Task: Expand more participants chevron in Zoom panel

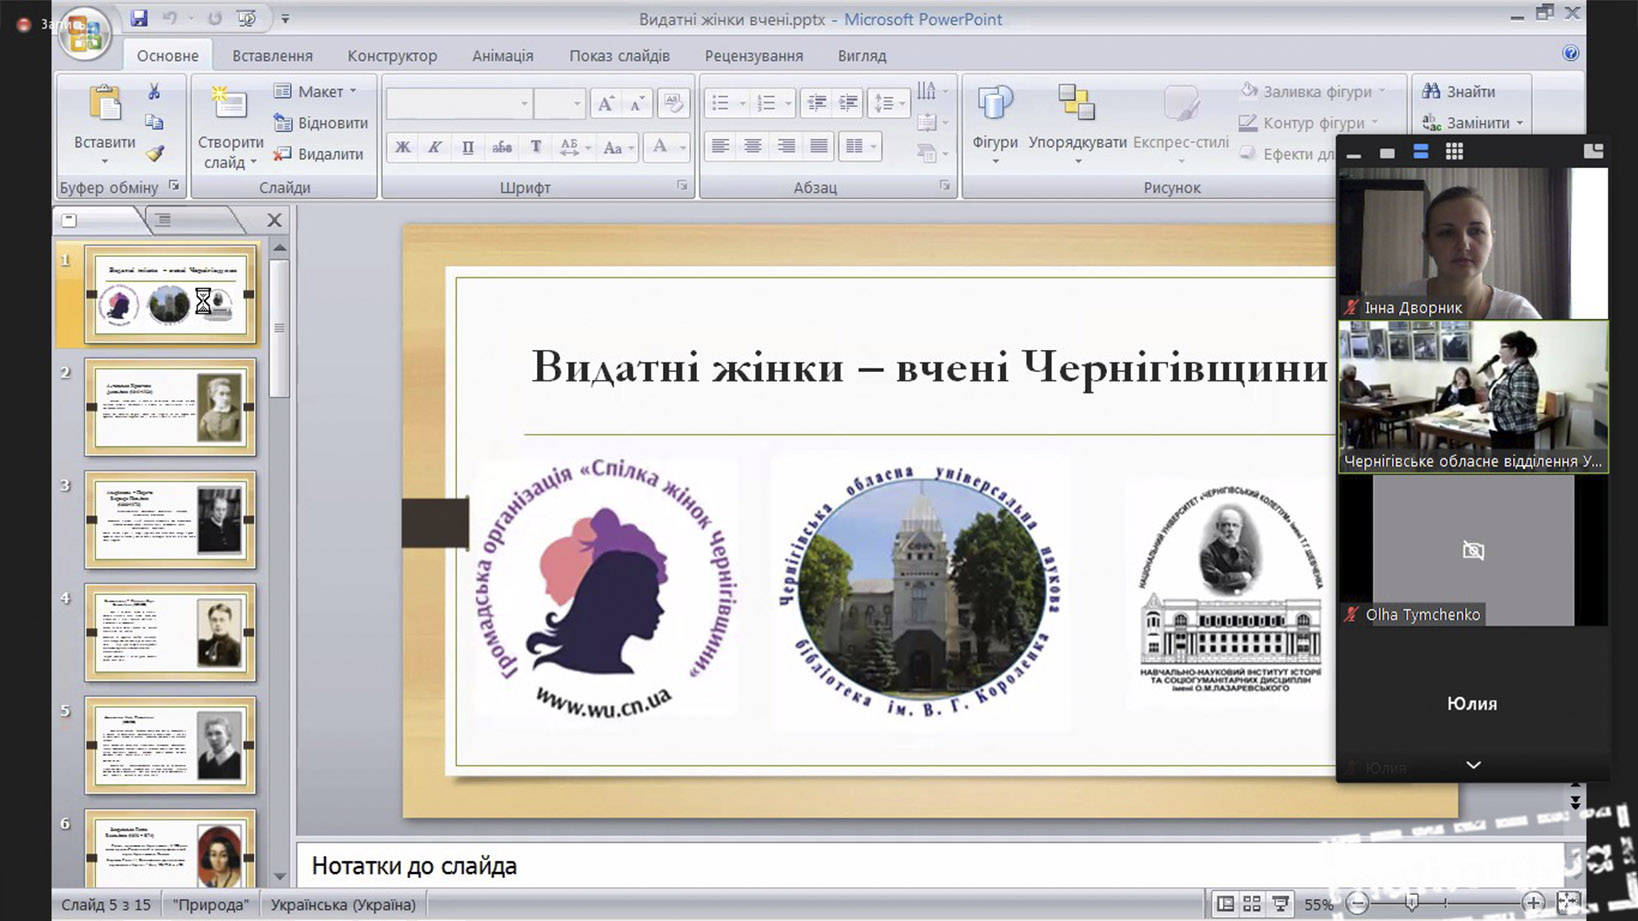Action: pos(1473,765)
